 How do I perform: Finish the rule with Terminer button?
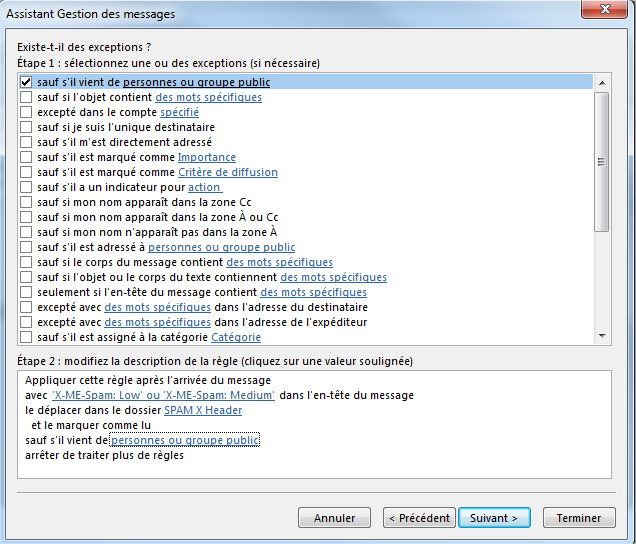pos(579,518)
